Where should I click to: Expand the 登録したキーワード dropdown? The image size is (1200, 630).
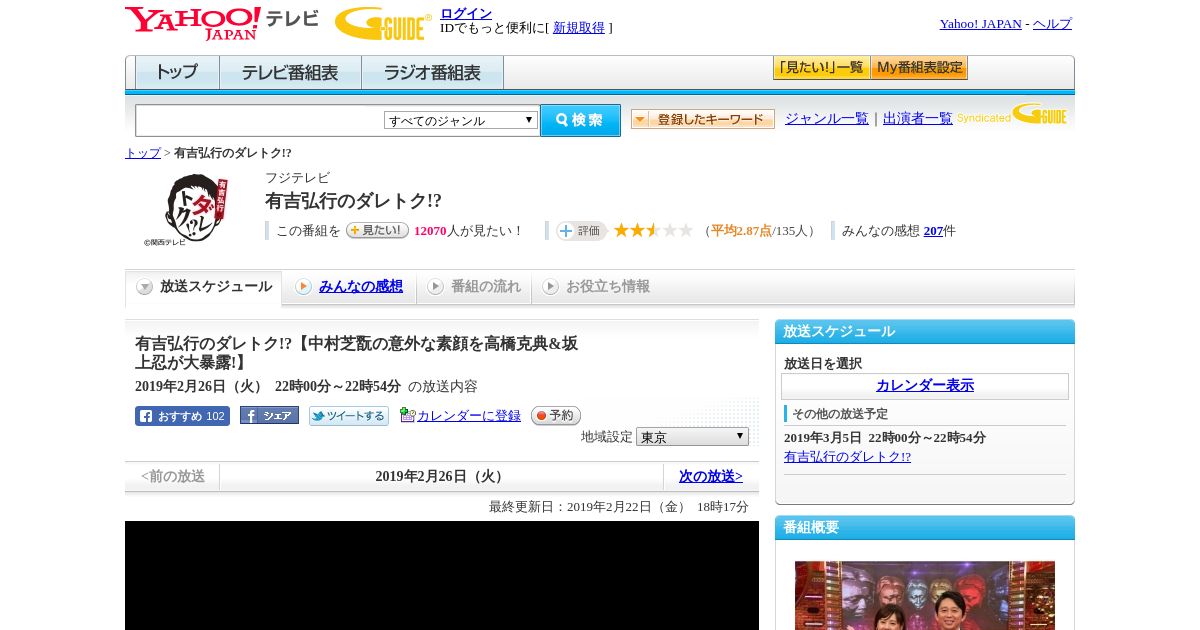click(703, 119)
